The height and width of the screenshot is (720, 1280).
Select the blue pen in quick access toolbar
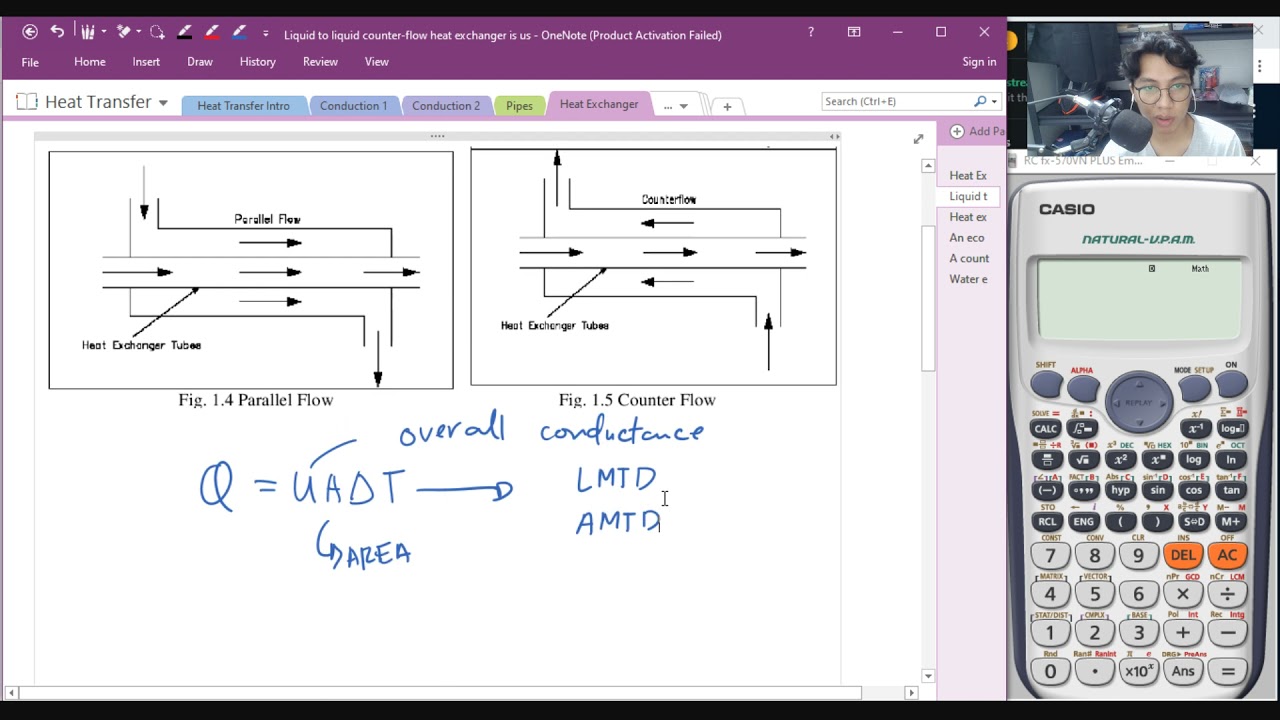239,32
